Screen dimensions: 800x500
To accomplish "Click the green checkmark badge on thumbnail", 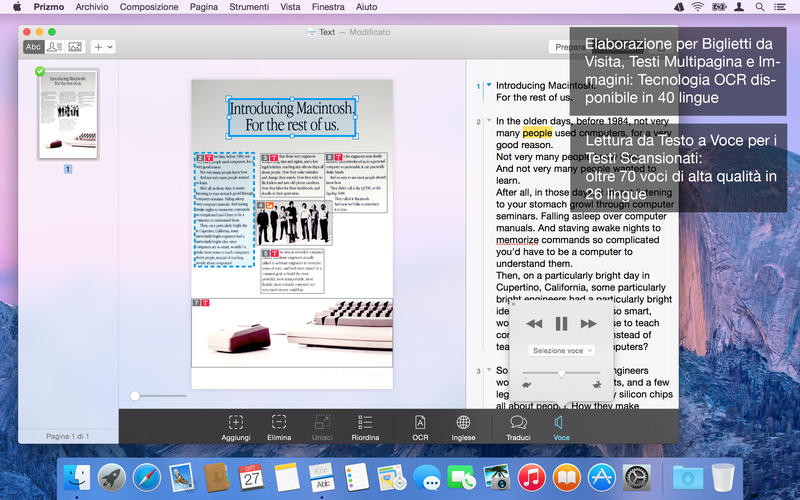I will 40,71.
